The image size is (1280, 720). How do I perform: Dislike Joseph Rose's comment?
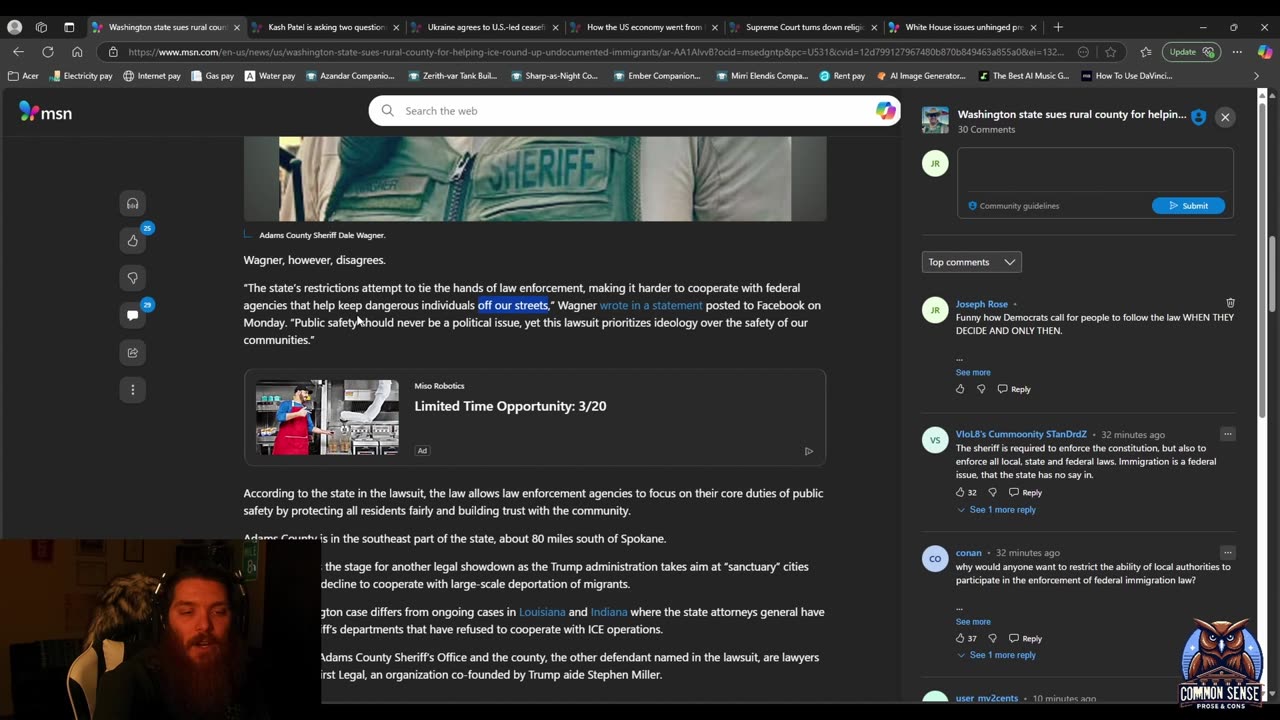[x=981, y=389]
